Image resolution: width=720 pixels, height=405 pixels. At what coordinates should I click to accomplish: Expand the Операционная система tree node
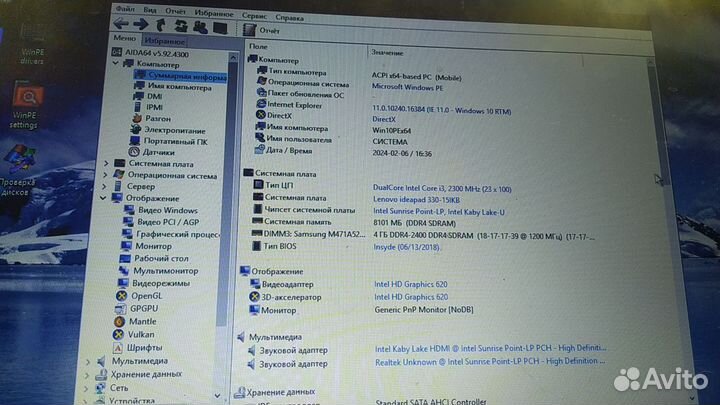click(105, 174)
